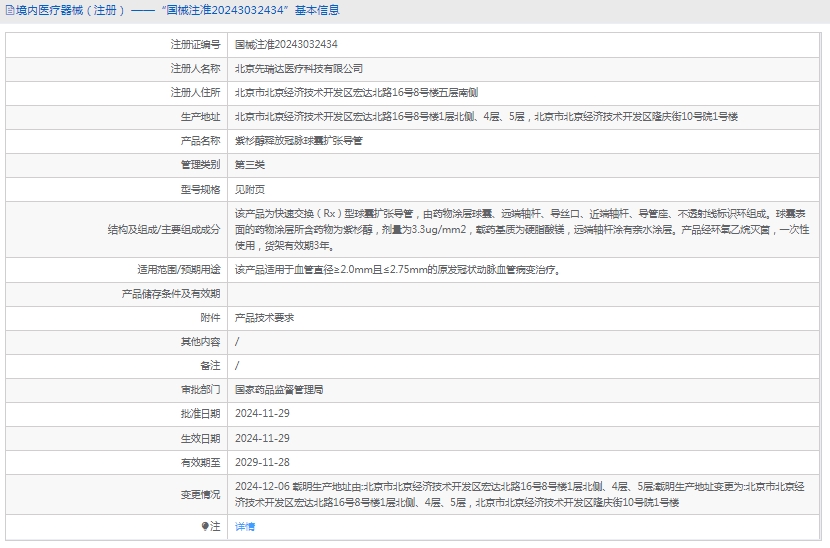
Task: Click the 生产地址 address value
Action: 486,117
